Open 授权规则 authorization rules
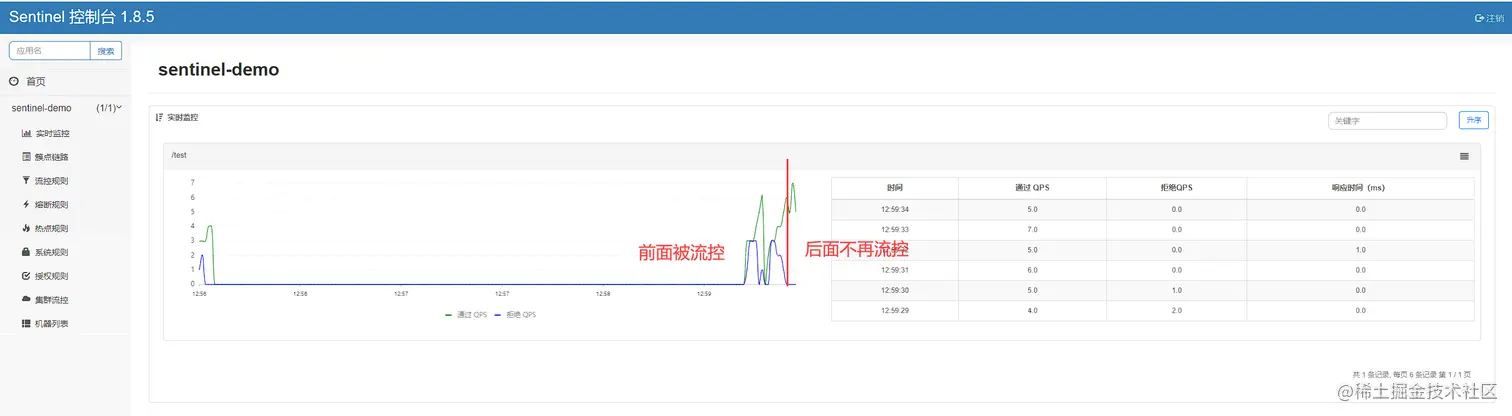1512x416 pixels. point(45,276)
